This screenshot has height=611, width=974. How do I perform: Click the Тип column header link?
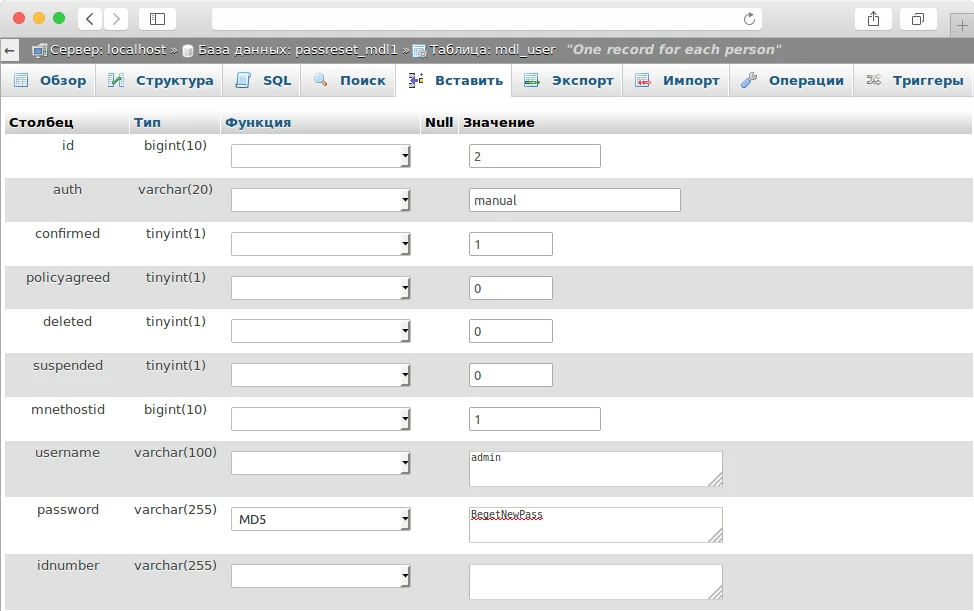[147, 123]
